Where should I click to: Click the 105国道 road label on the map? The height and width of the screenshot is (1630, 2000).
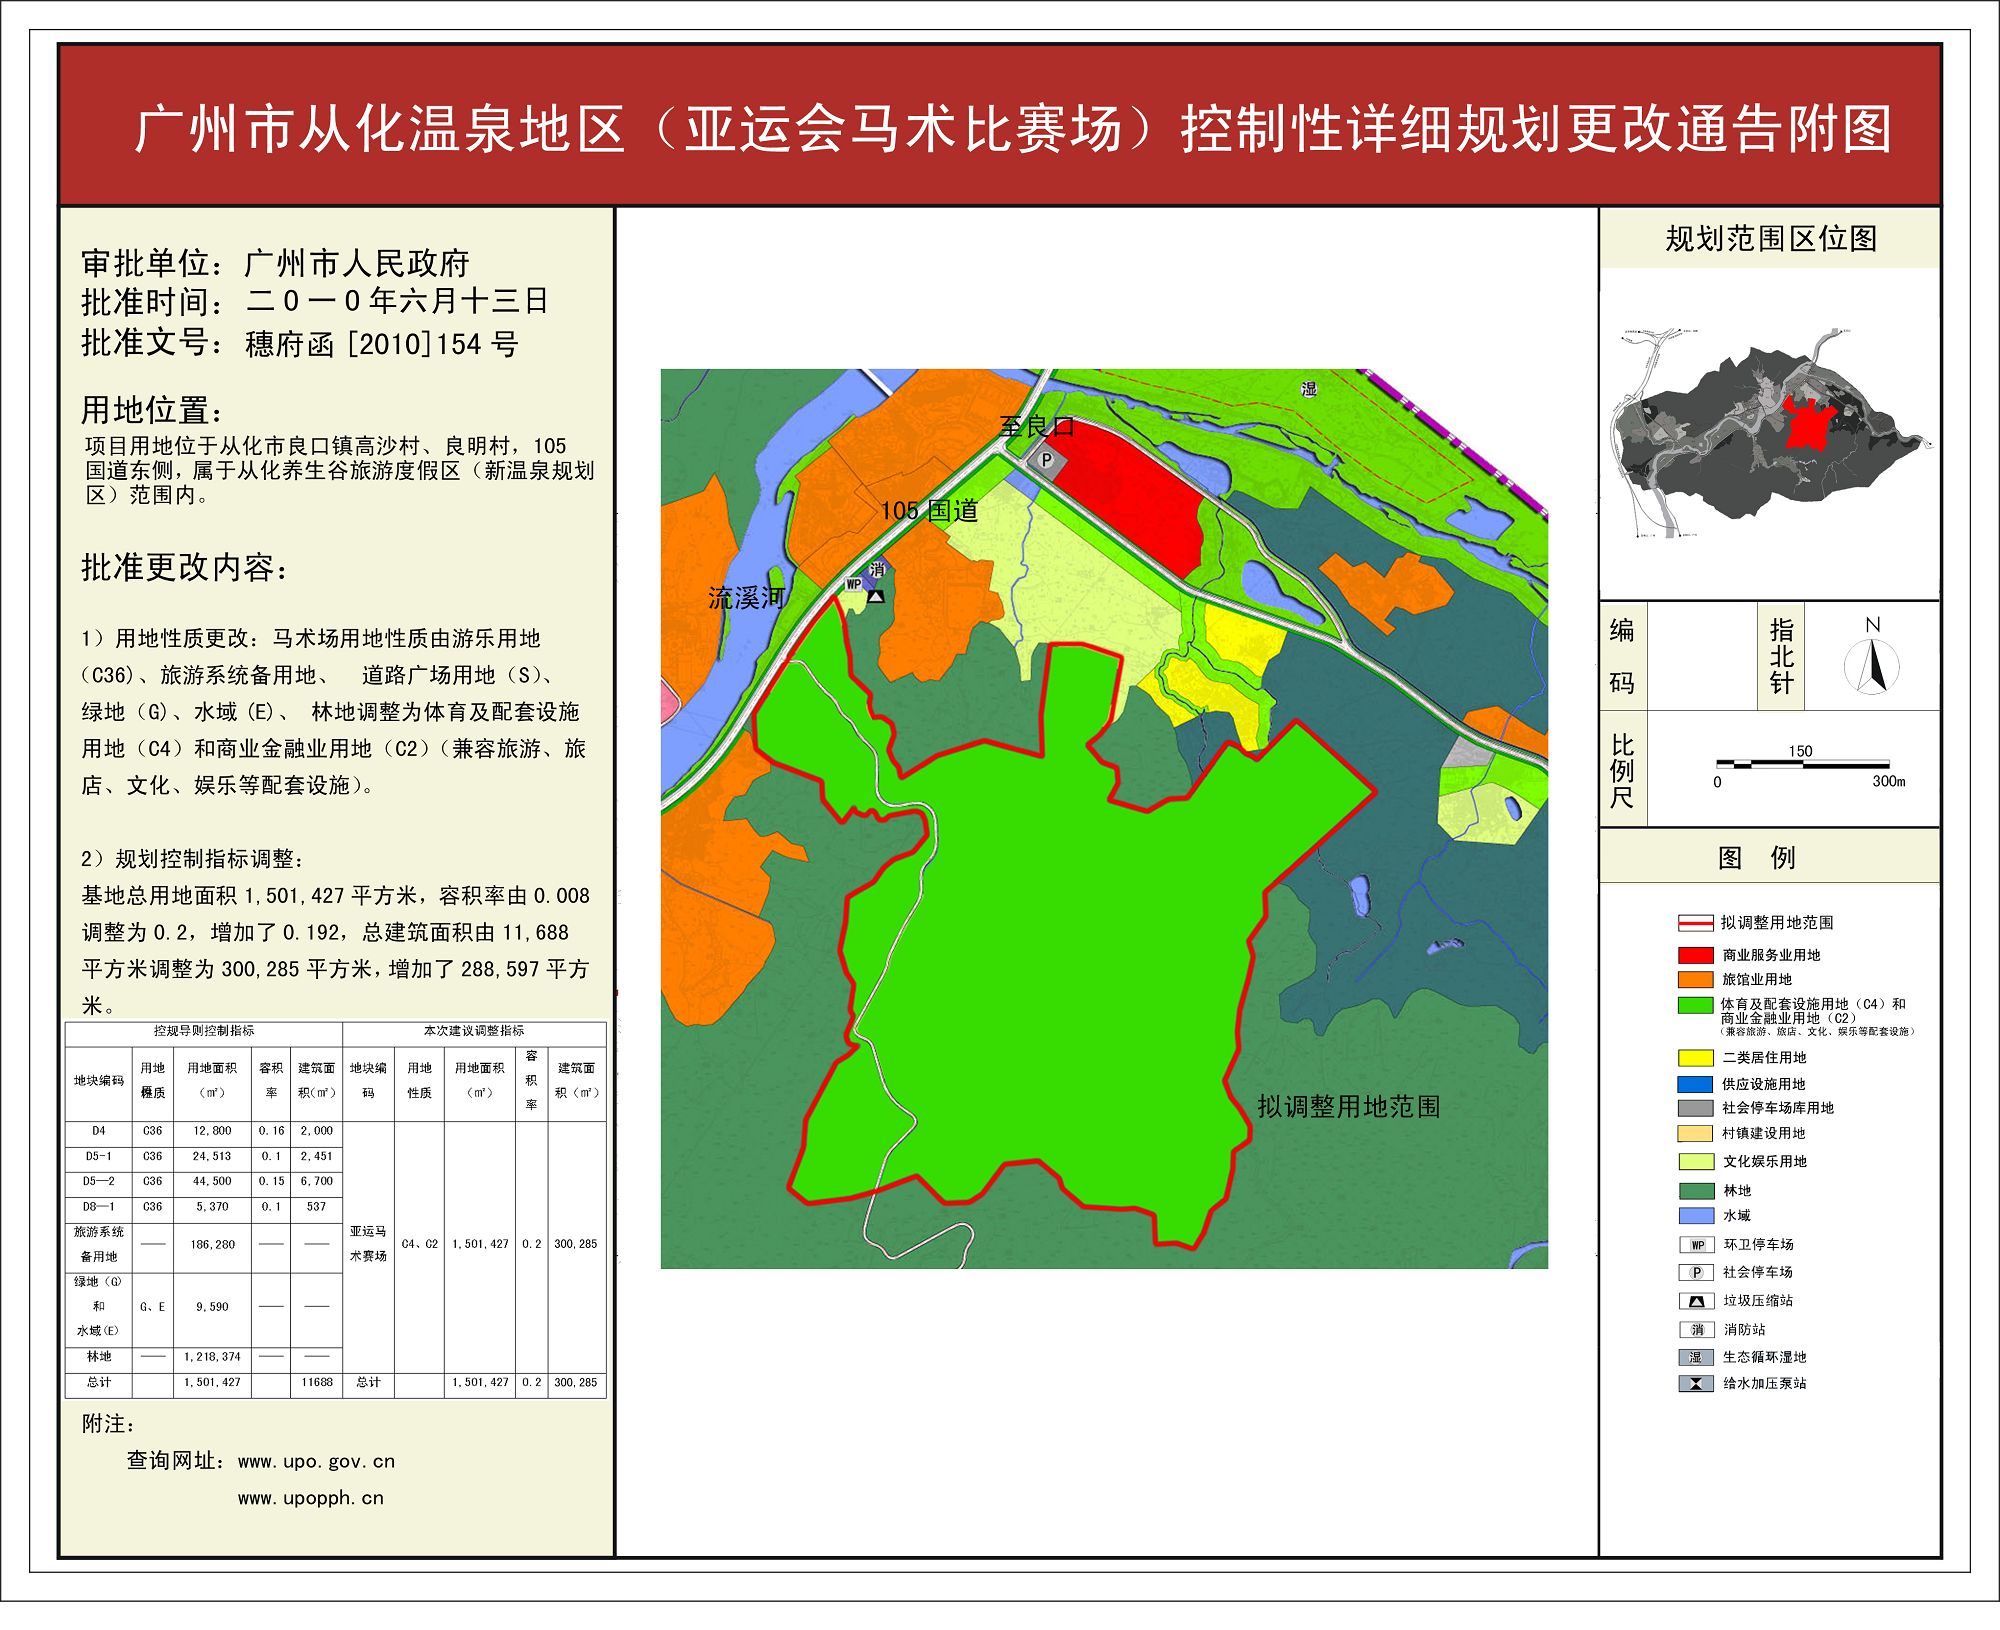(929, 511)
